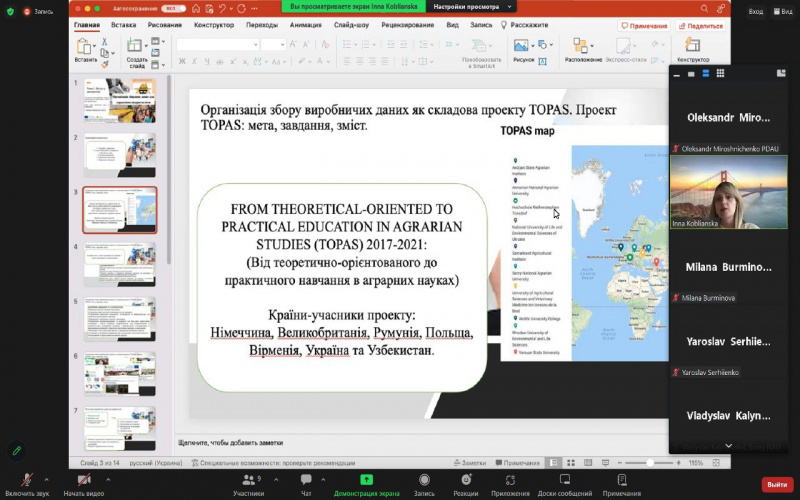Click the Вид view button at top right
Image resolution: width=800 pixels, height=500 pixels.
tap(783, 11)
